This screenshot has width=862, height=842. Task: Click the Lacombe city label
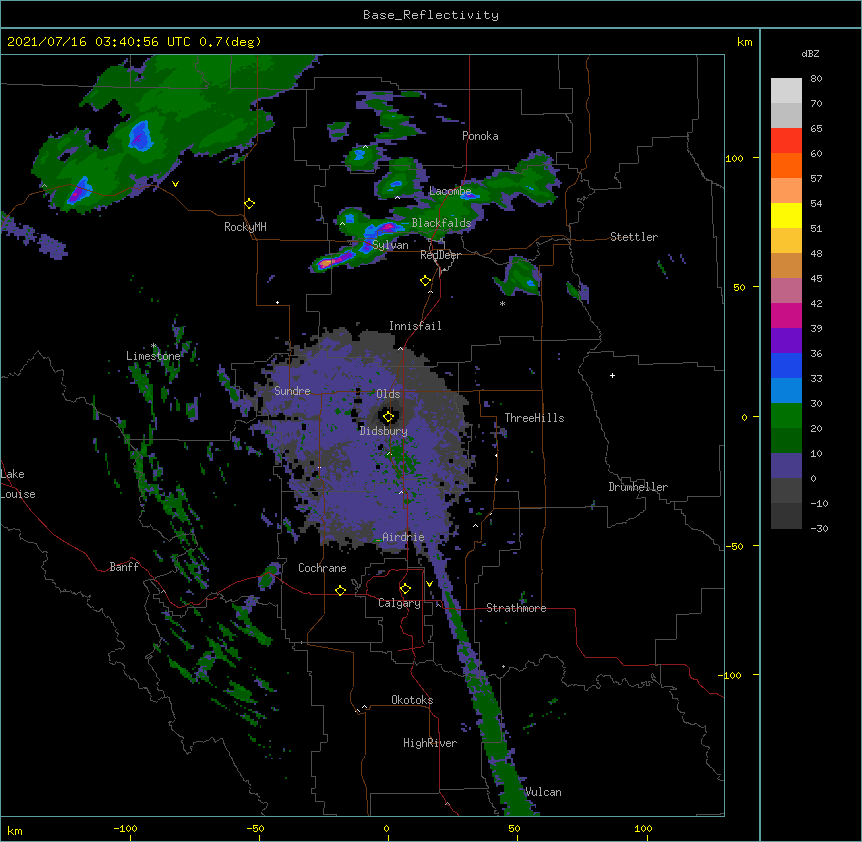click(450, 191)
